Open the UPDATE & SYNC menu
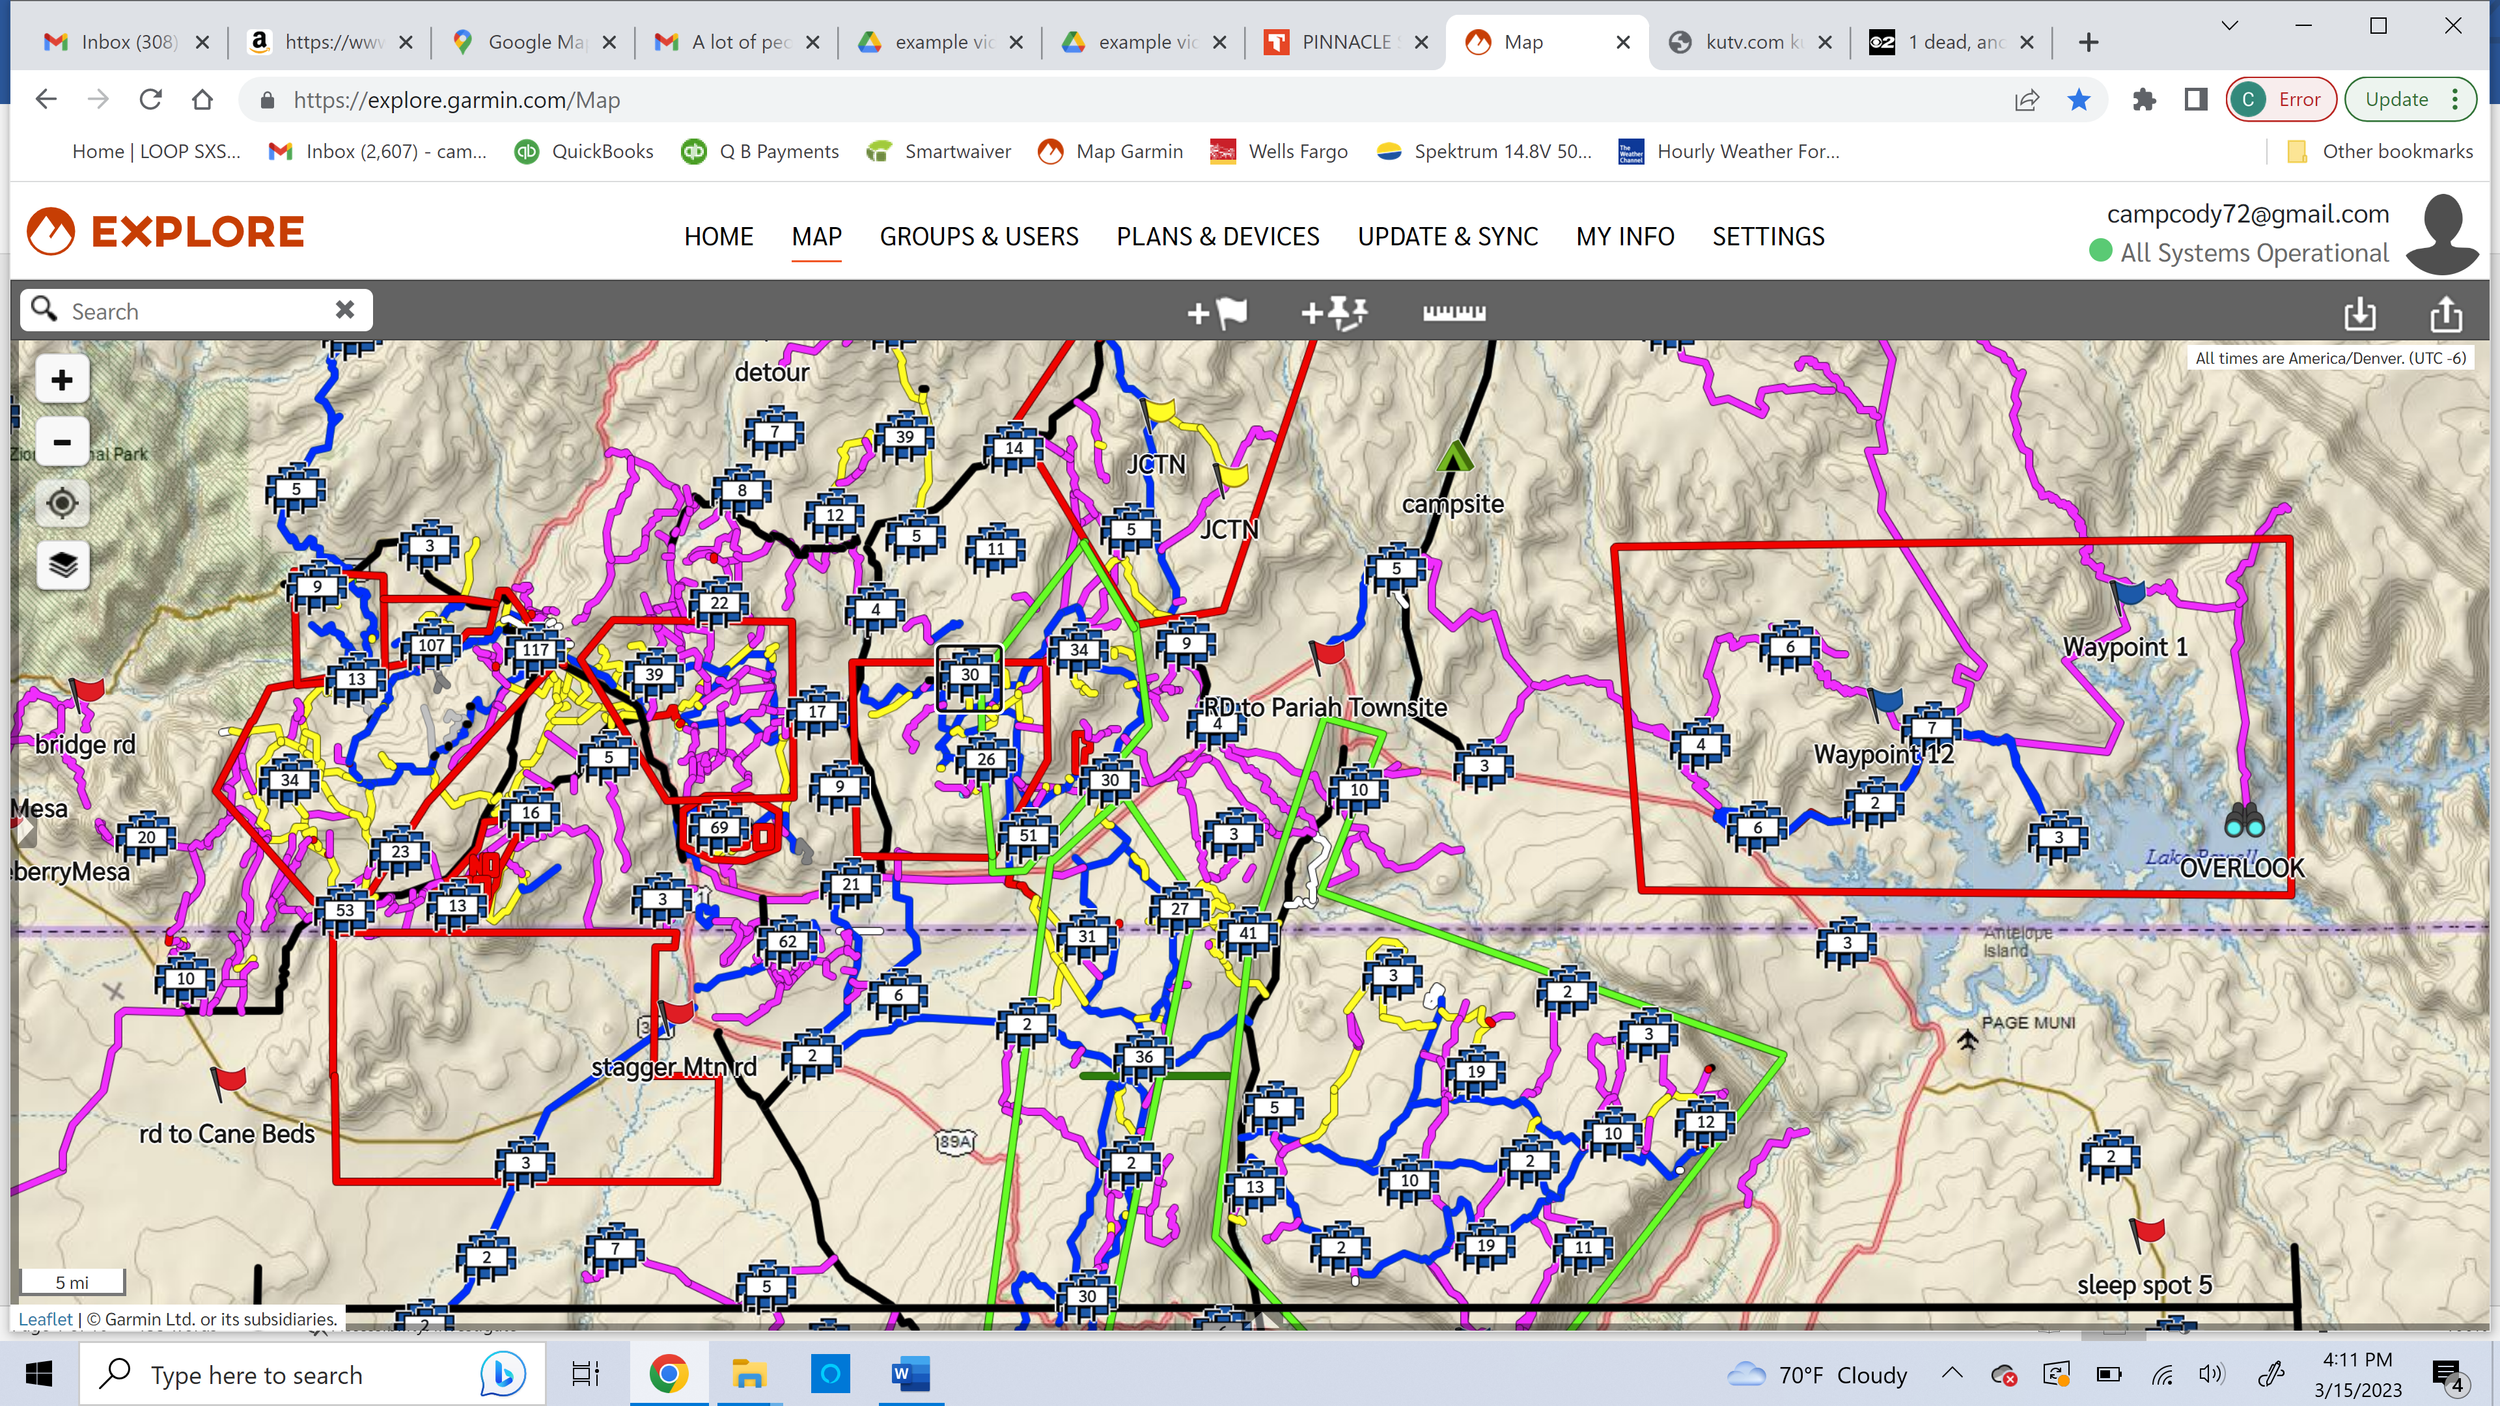The image size is (2500, 1406). coord(1447,237)
